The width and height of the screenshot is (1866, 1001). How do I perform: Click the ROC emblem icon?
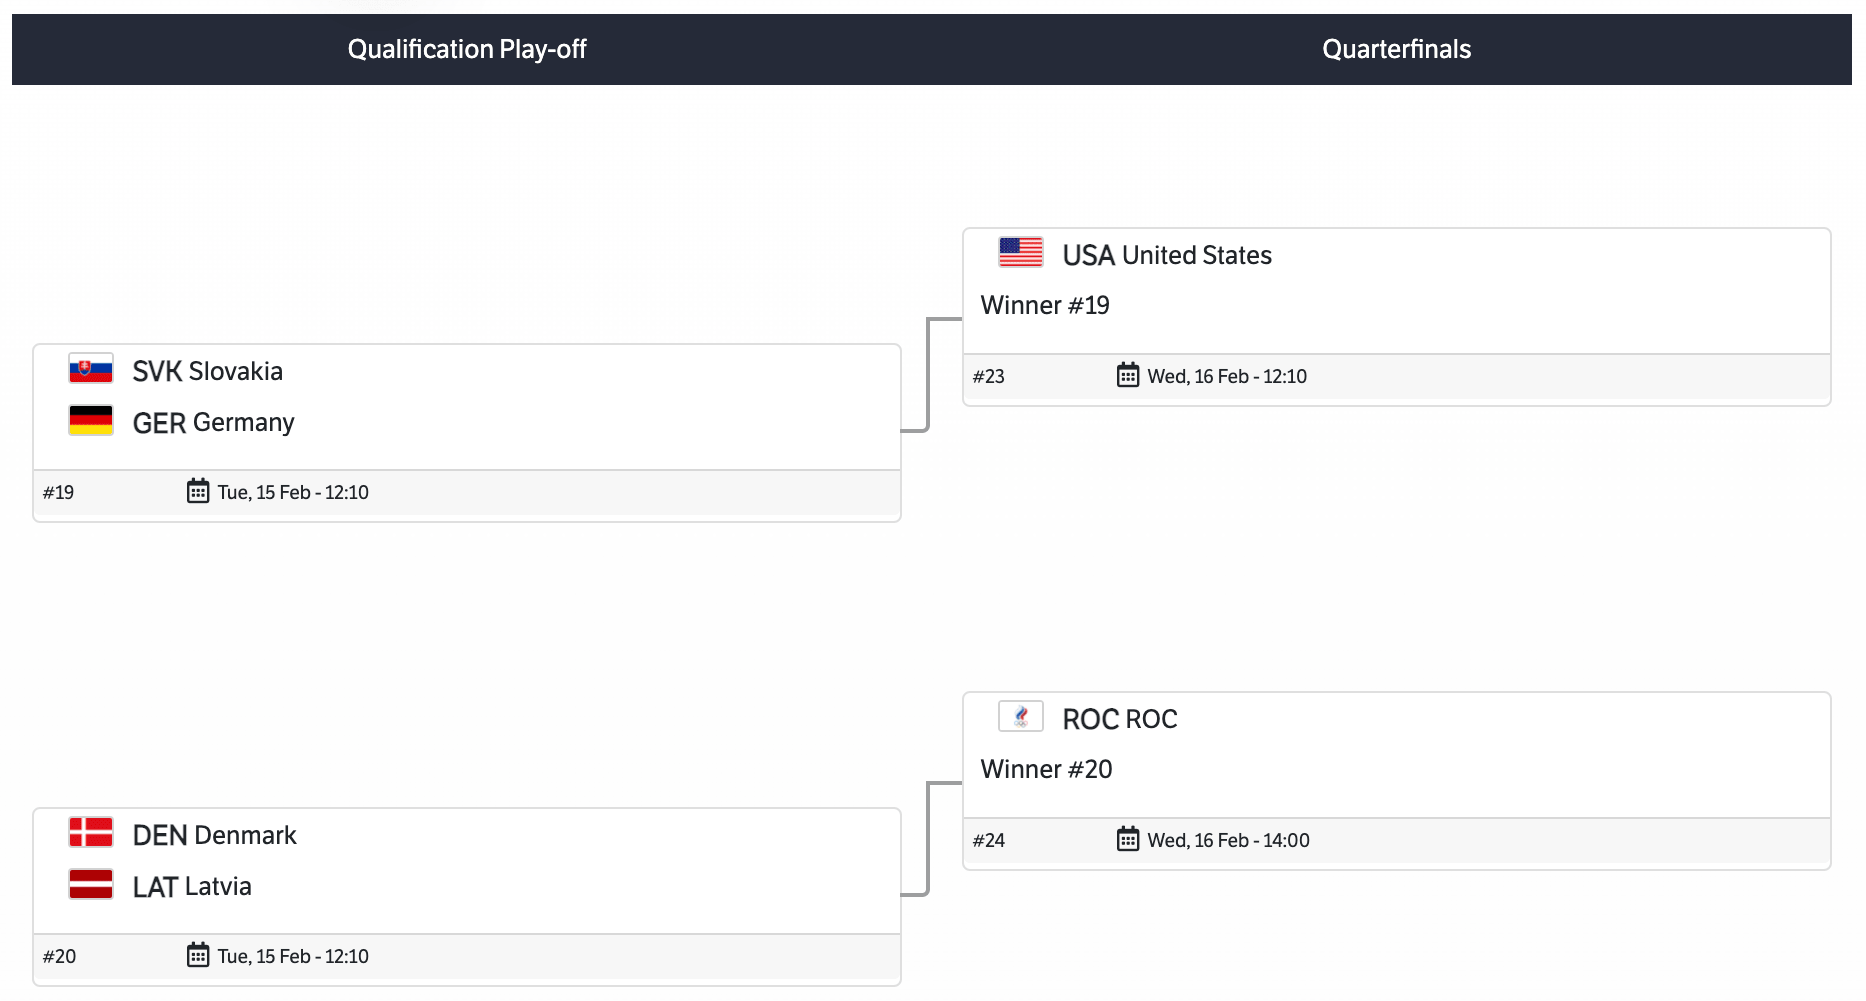(x=1021, y=717)
